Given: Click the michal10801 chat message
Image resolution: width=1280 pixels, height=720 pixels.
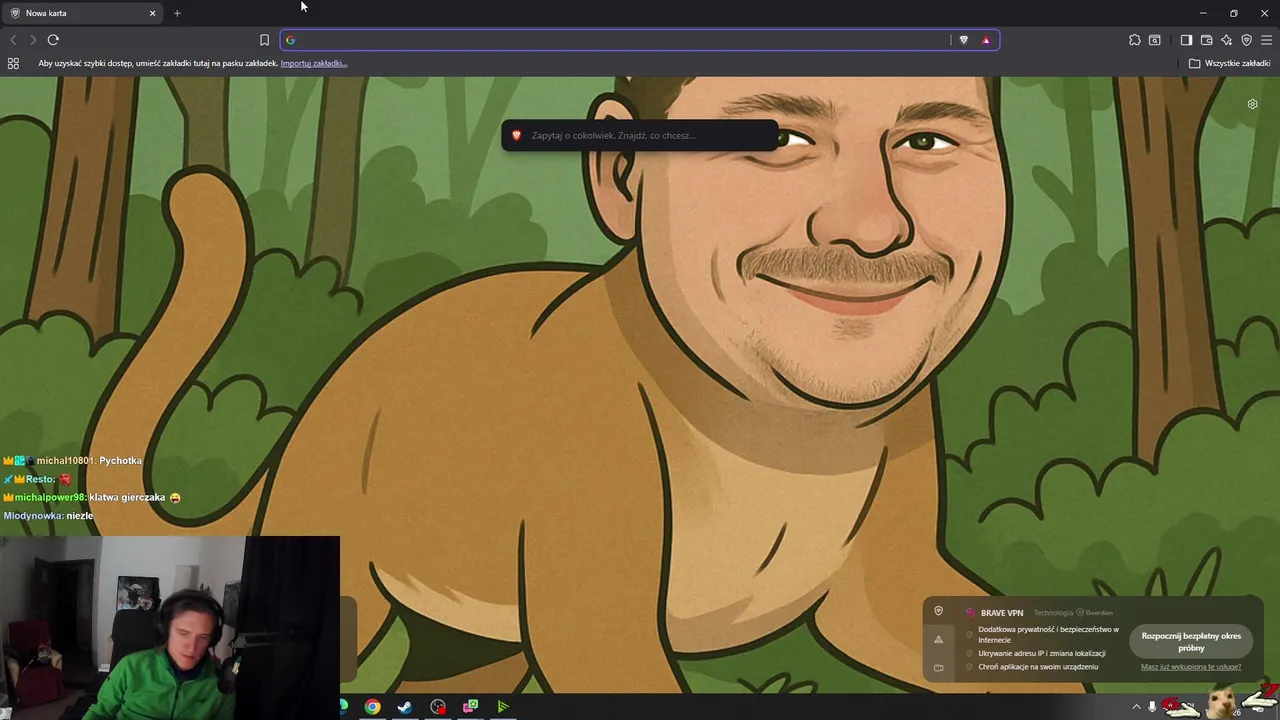Looking at the screenshot, I should tap(73, 461).
